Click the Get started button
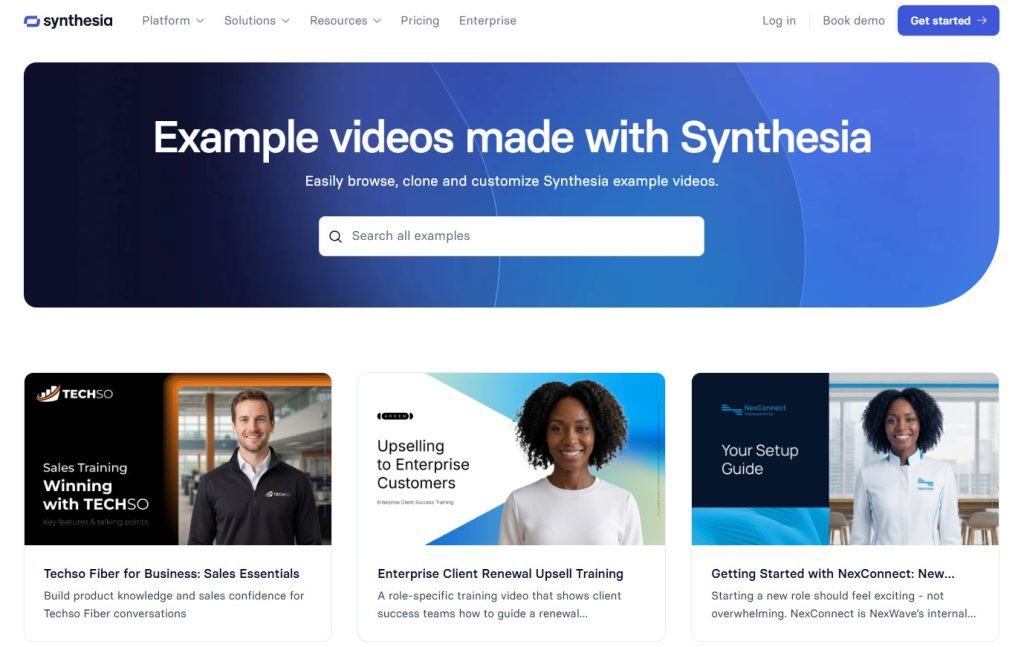This screenshot has width=1024, height=647. [948, 21]
